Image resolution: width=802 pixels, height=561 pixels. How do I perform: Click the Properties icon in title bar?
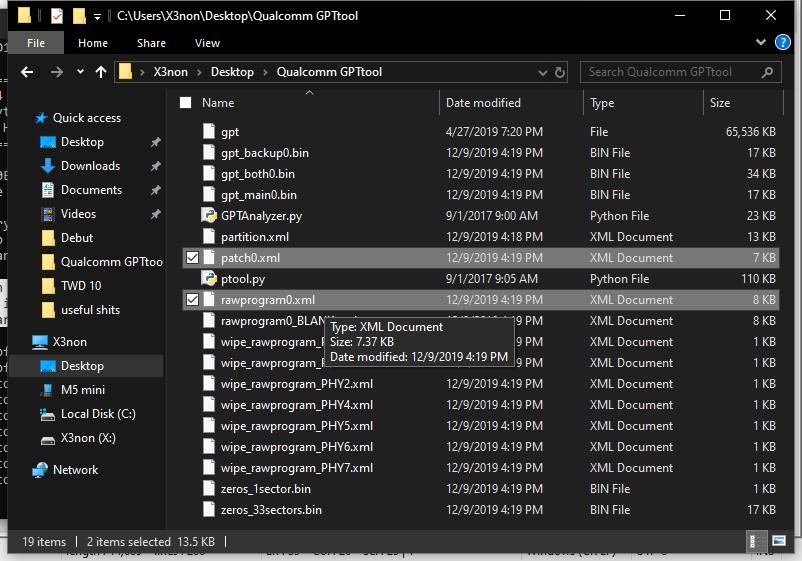57,16
